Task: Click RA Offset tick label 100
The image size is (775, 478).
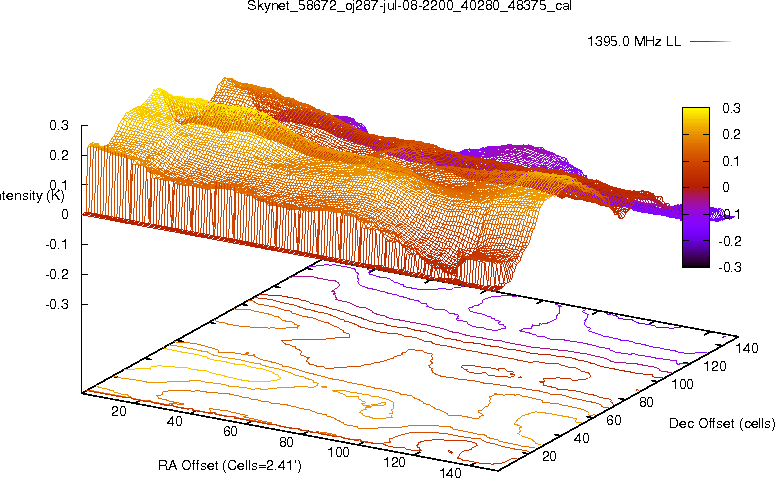Action: pos(339,452)
